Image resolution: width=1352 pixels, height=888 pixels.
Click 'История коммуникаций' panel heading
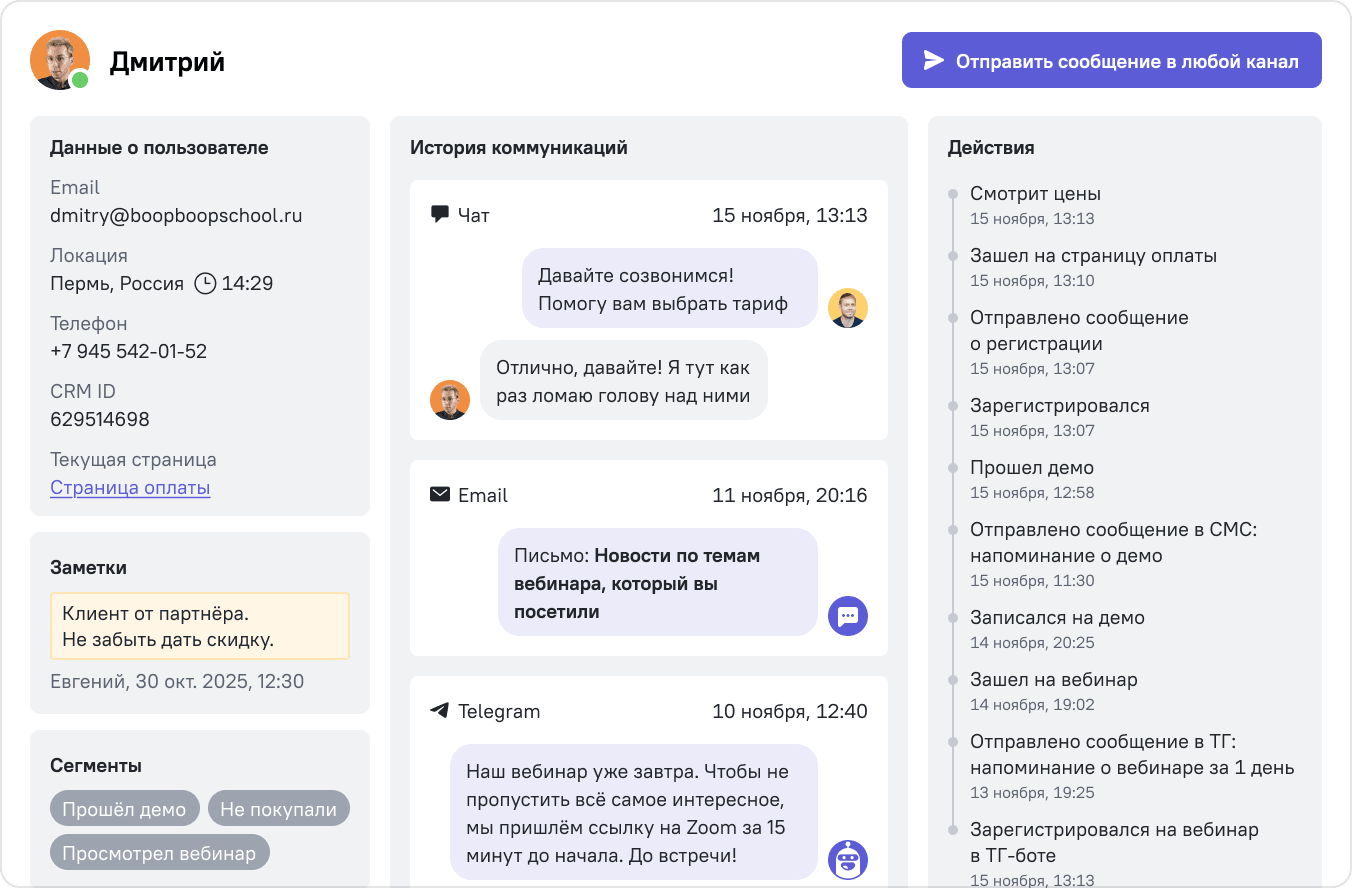click(x=519, y=148)
